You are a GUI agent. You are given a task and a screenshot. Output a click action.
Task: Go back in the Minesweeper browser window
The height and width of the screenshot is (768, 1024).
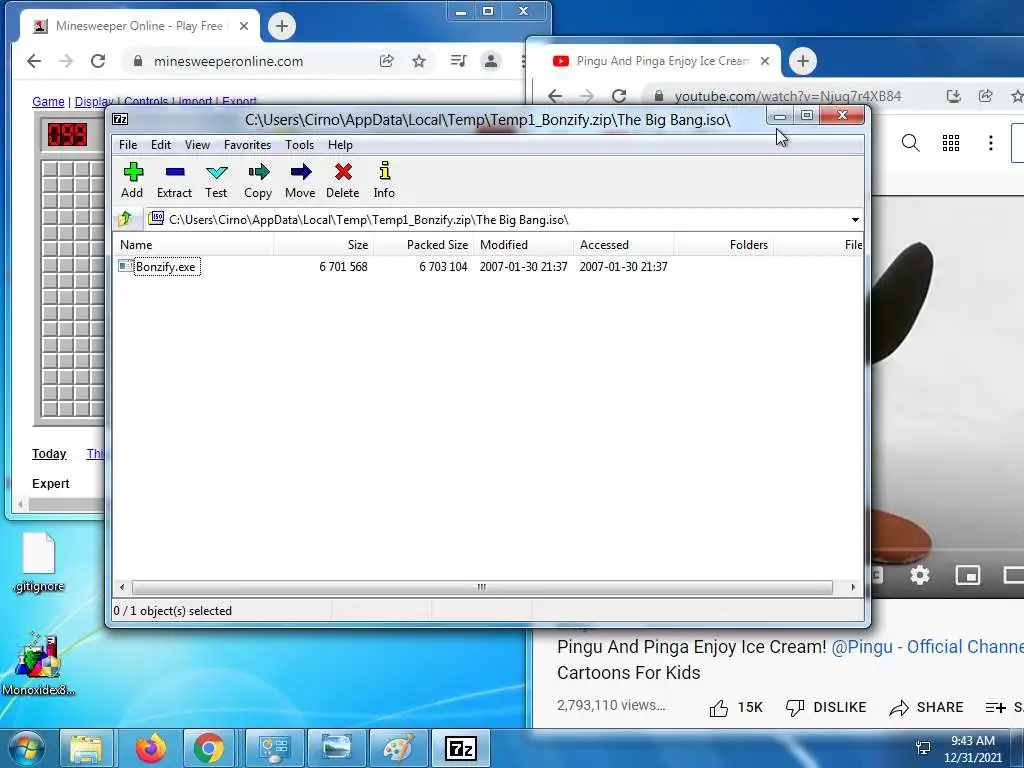pyautogui.click(x=34, y=61)
